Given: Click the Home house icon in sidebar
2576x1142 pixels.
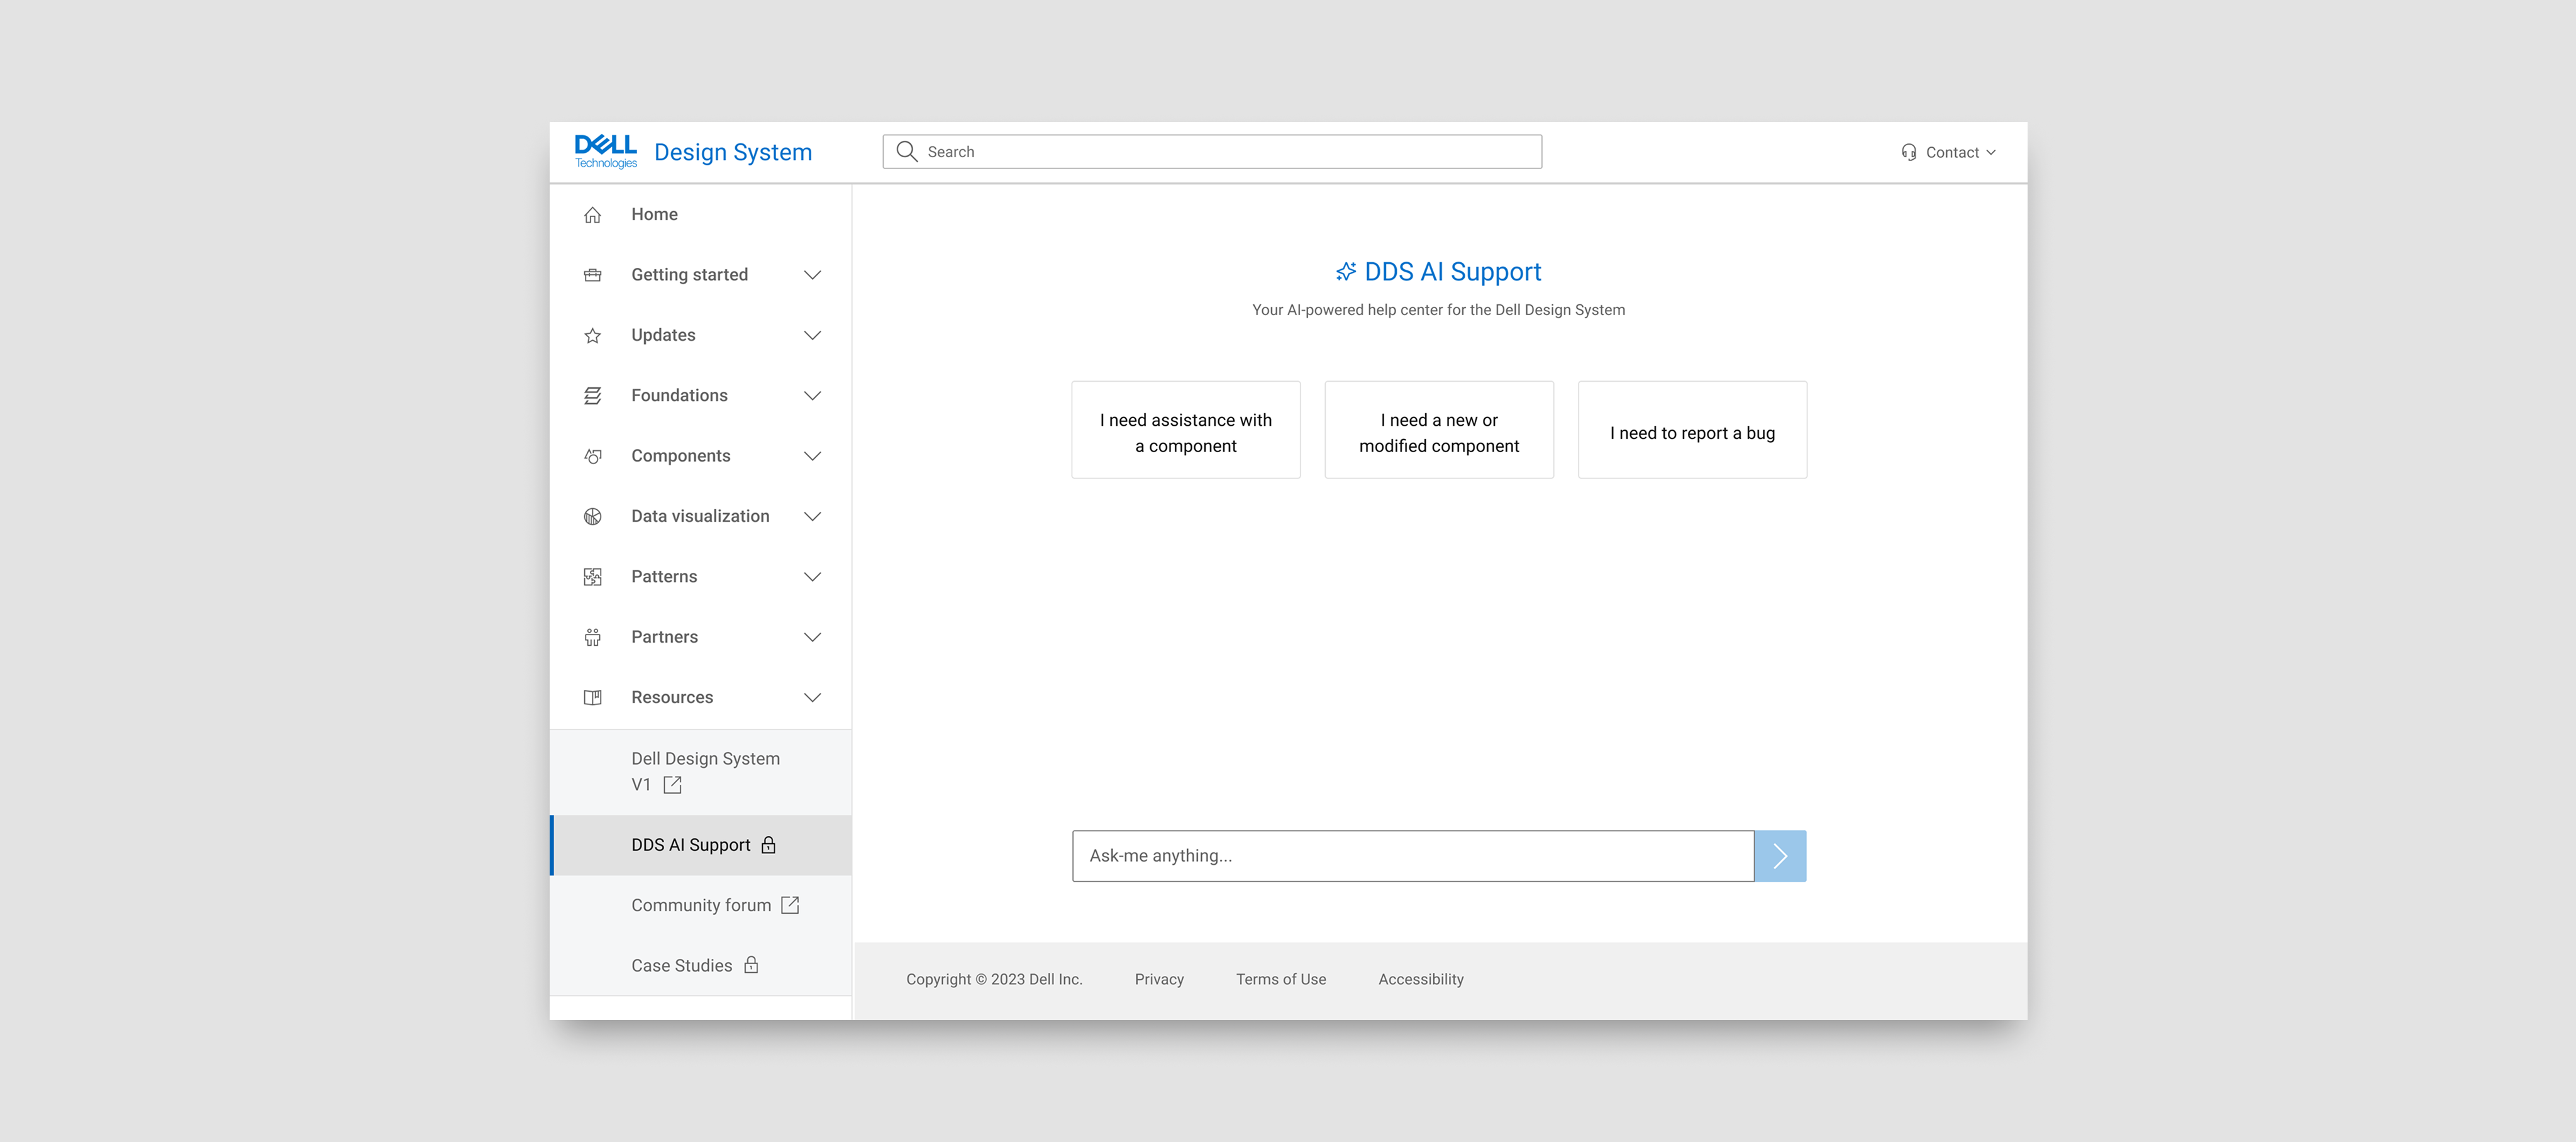Looking at the screenshot, I should tap(592, 215).
